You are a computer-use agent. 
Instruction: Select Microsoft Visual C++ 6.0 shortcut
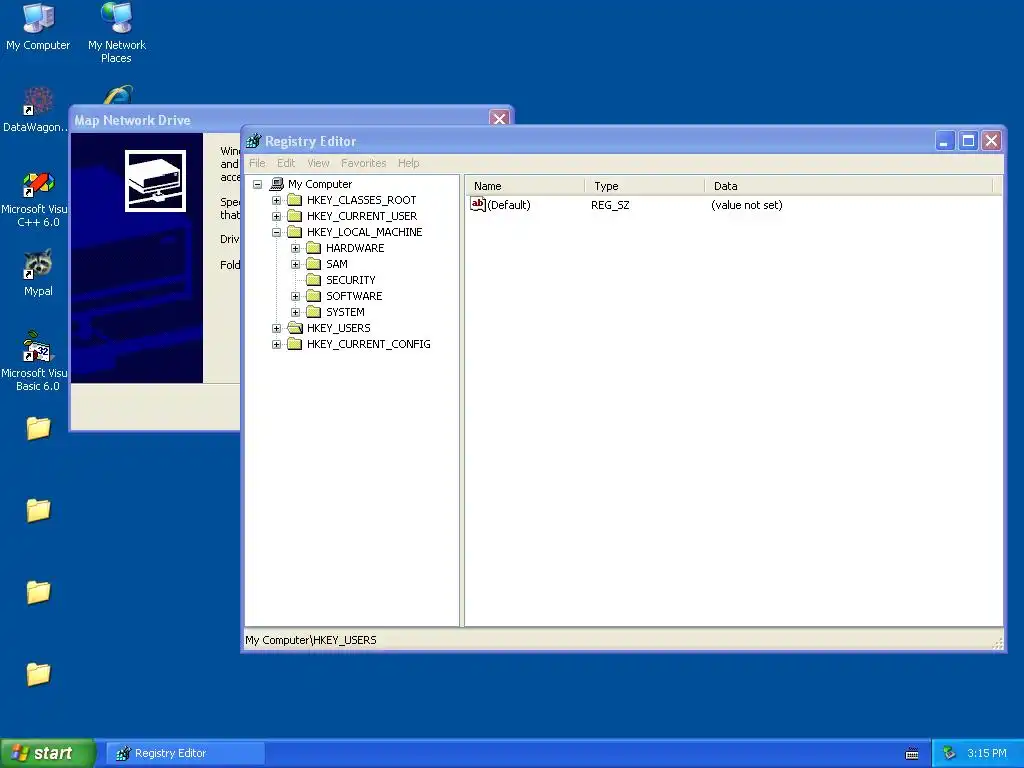(x=36, y=199)
